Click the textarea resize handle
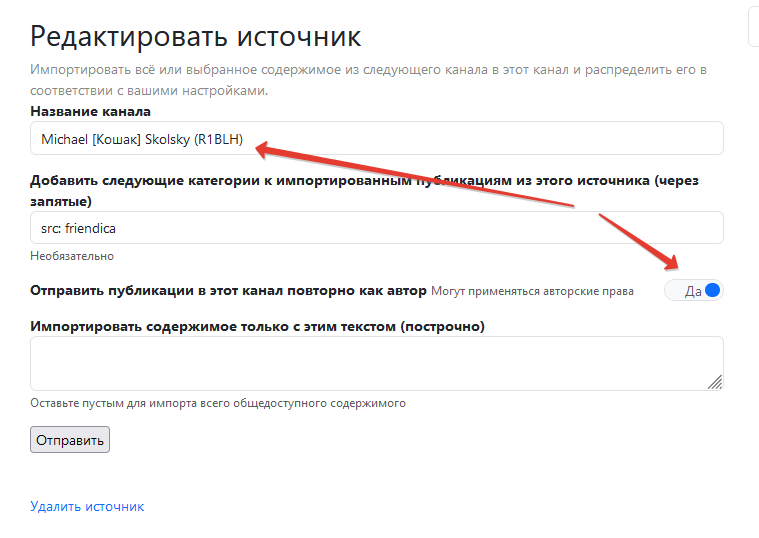Screen dimensions: 759x538 (x=715, y=382)
